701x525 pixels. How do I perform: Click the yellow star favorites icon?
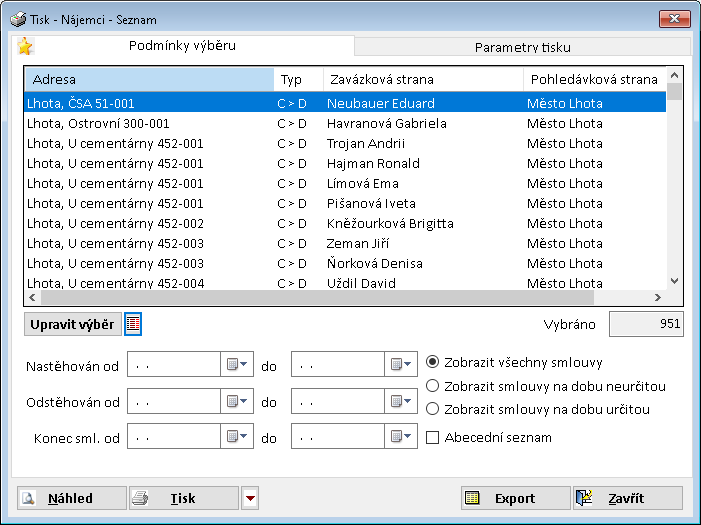[25, 46]
